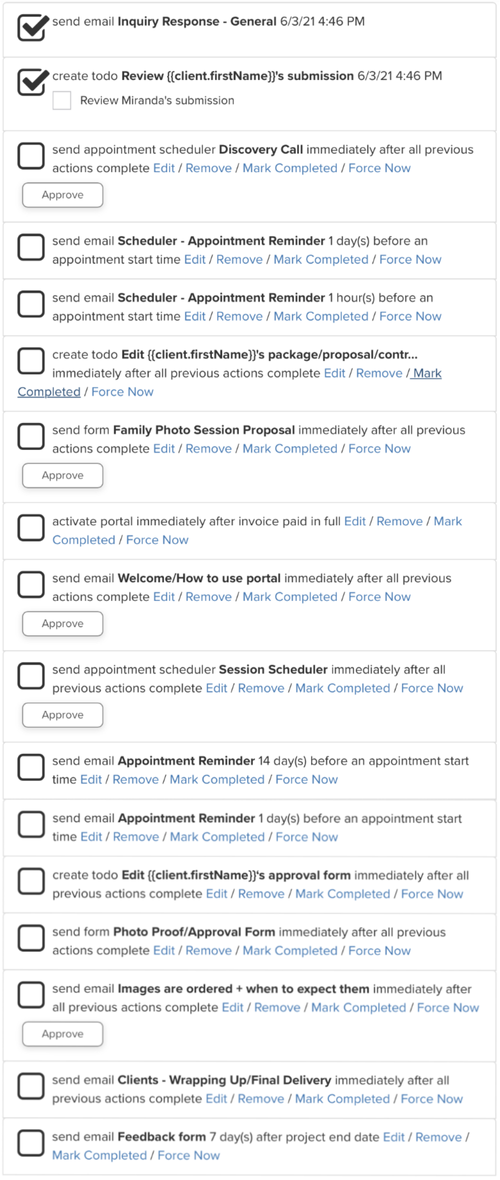Mark the activate portal step checkbox

31,528
